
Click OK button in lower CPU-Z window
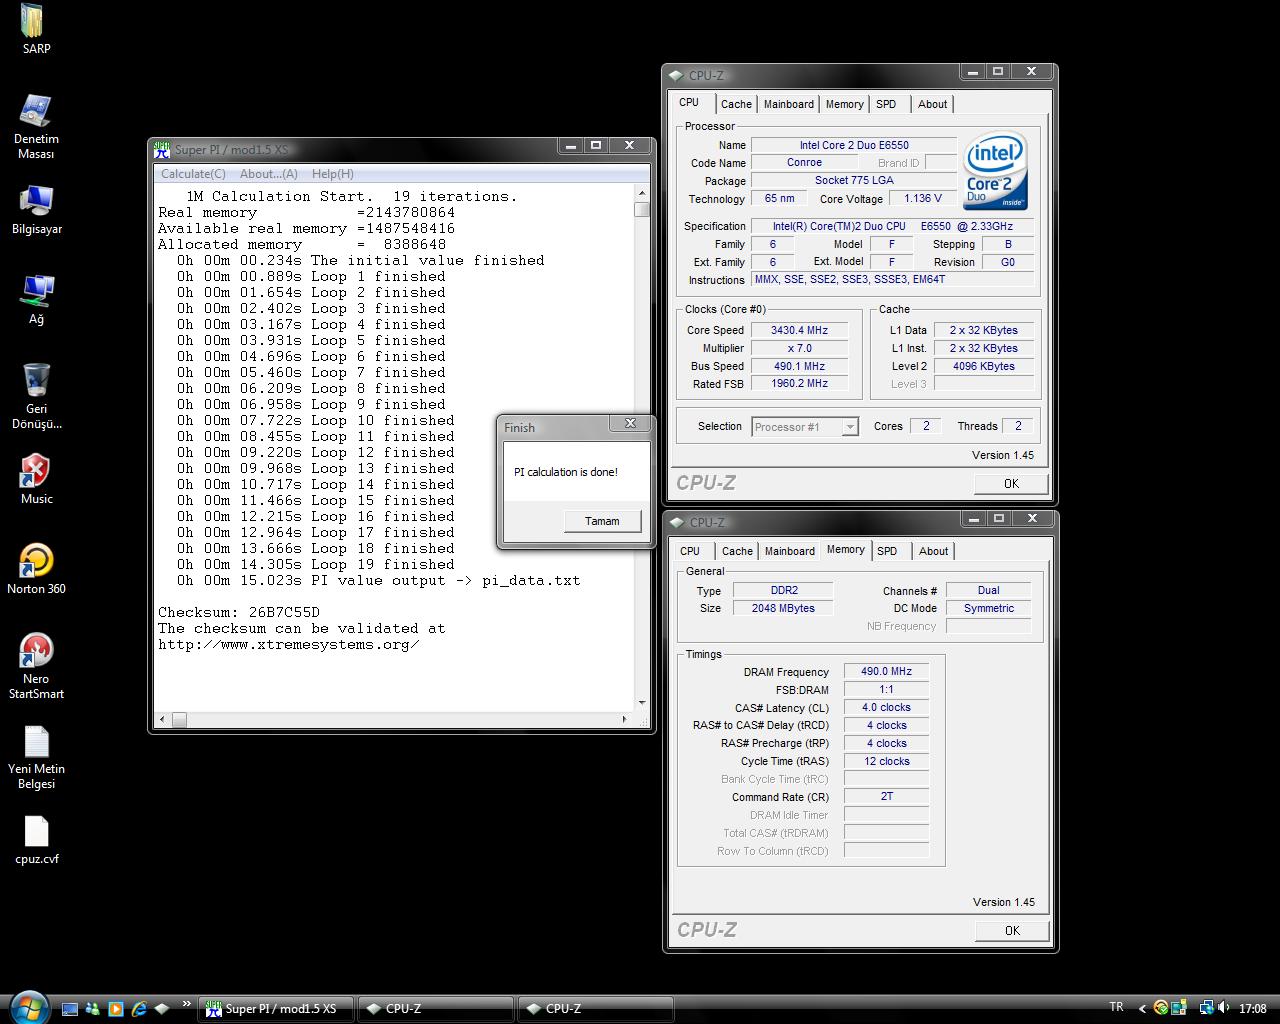pos(1012,930)
